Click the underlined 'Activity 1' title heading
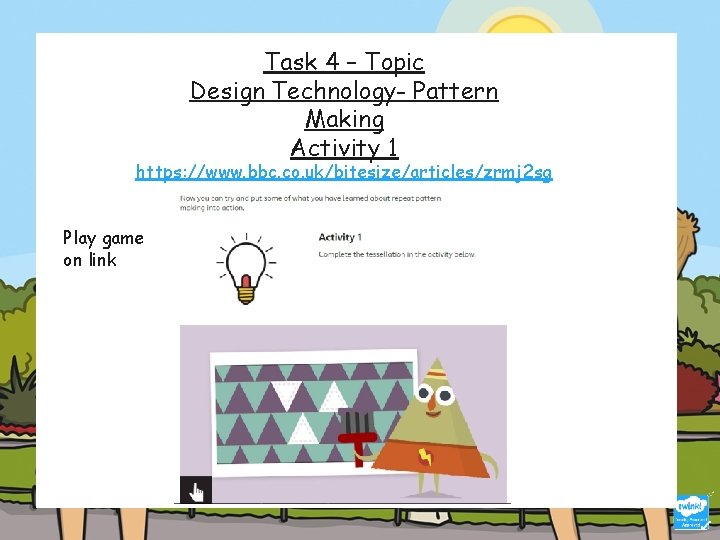 pos(344,148)
